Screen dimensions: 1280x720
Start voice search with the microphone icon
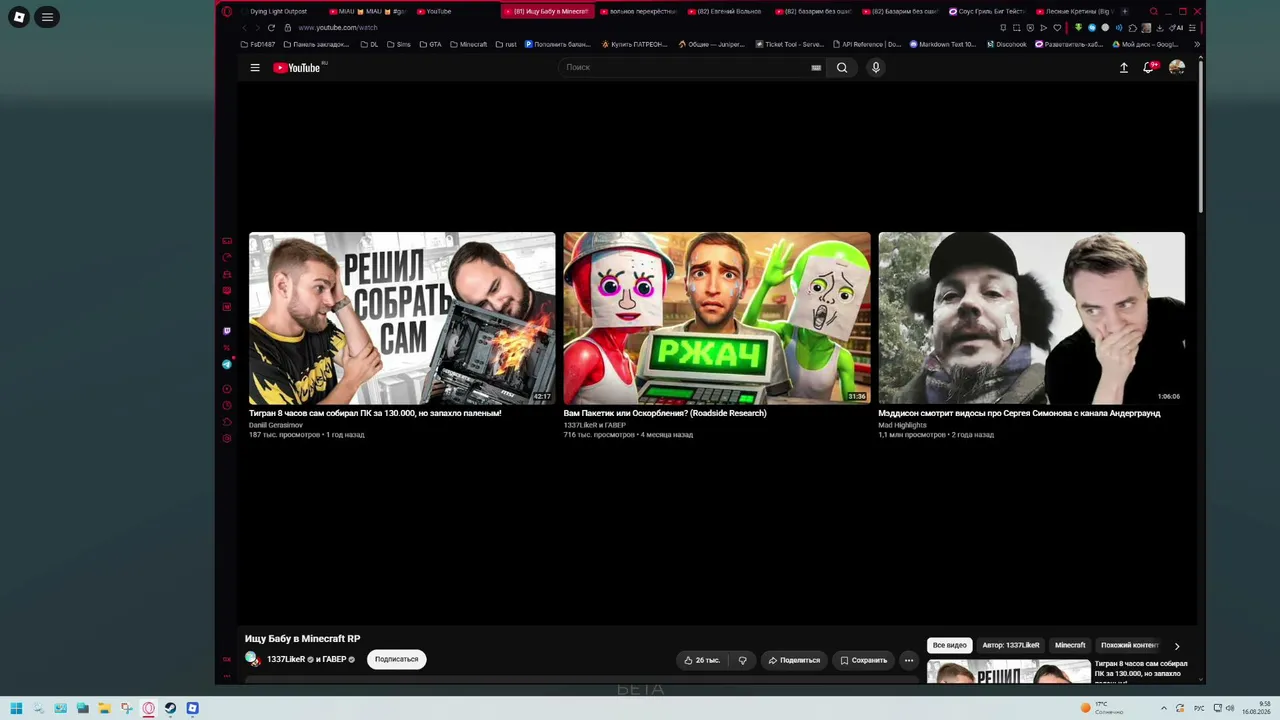pos(876,68)
